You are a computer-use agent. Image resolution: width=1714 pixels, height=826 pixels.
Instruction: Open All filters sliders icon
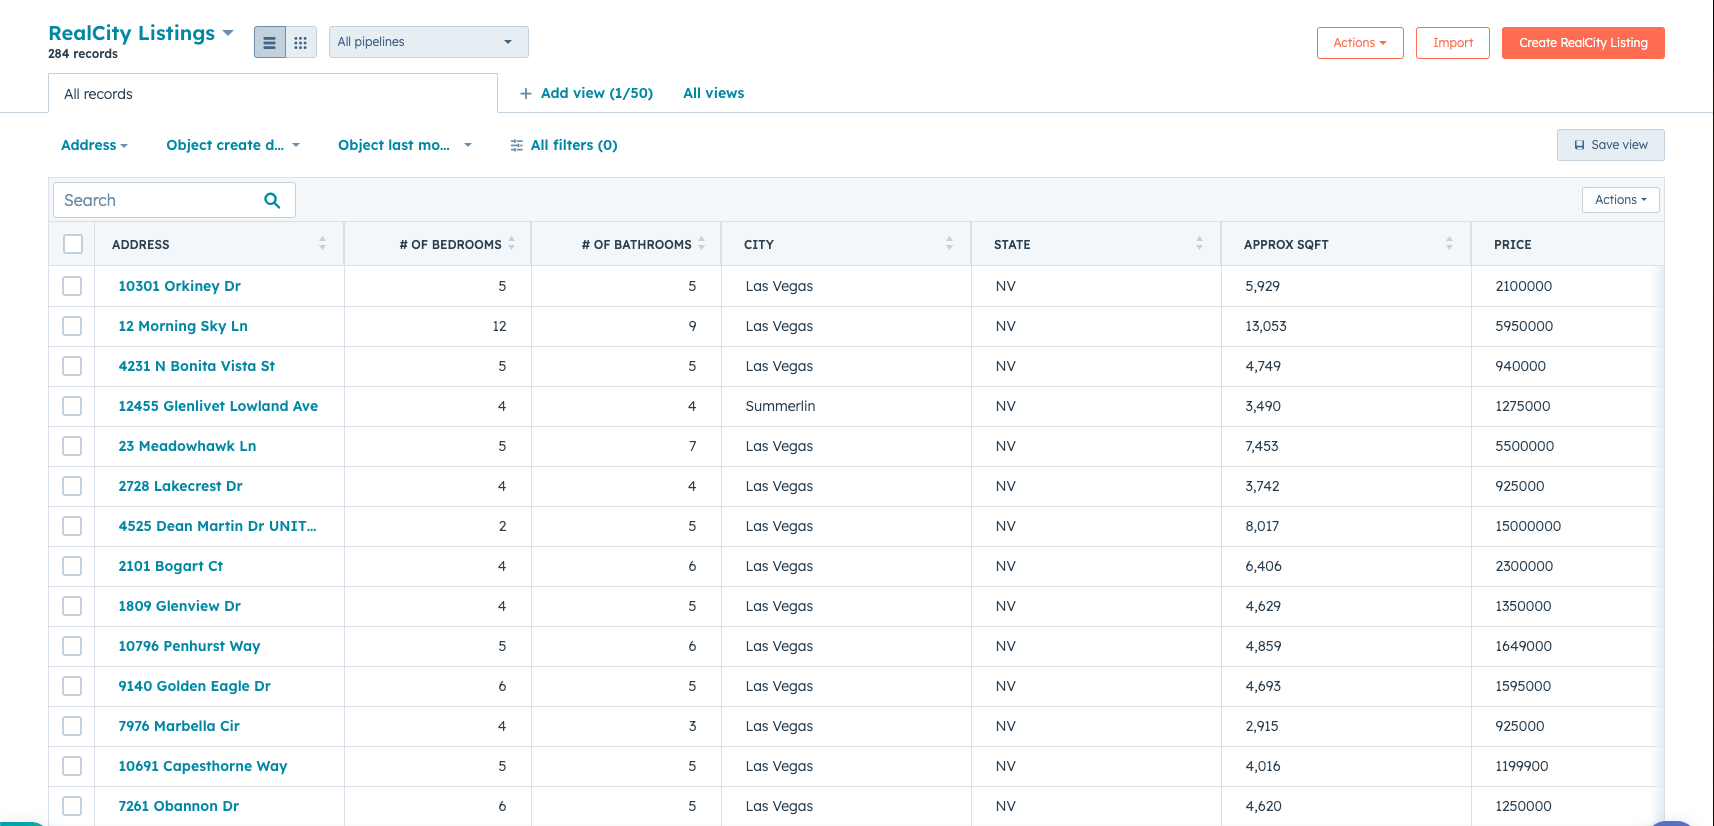517,146
